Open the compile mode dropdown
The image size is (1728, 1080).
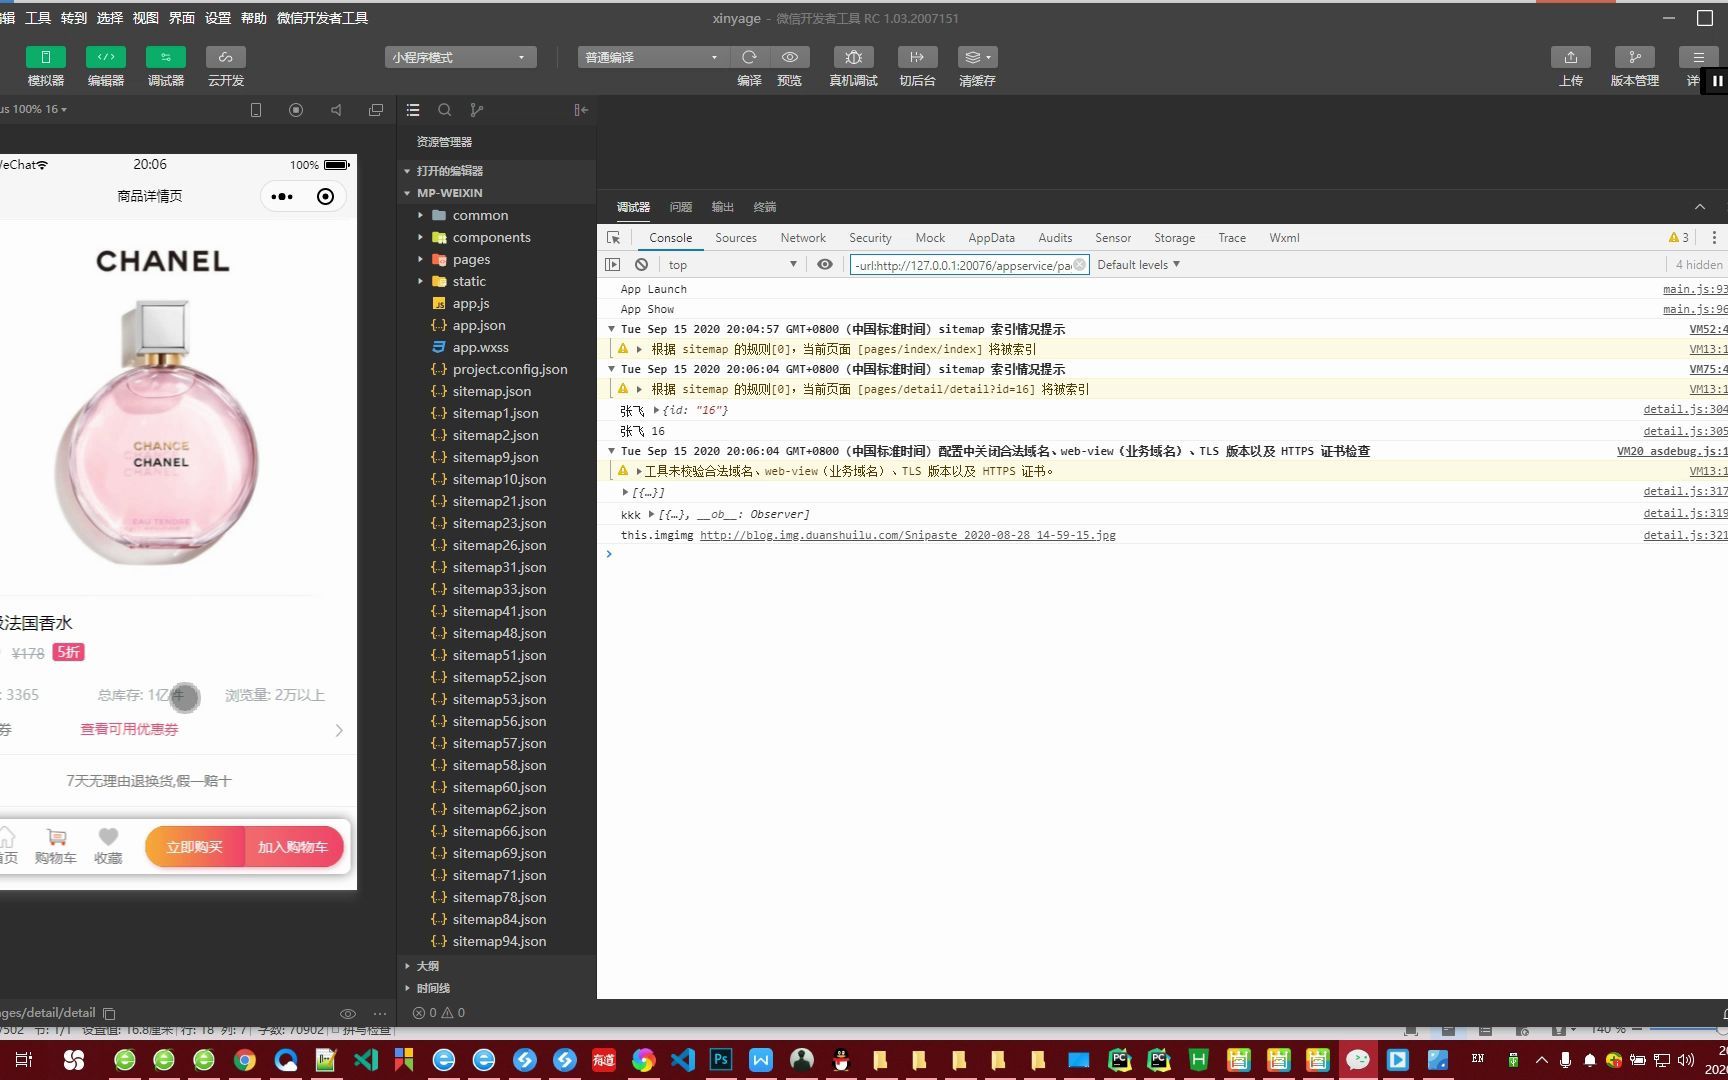pos(652,57)
